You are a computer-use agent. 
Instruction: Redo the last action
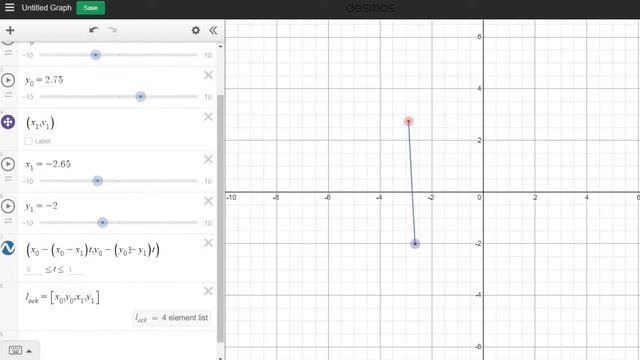point(112,30)
